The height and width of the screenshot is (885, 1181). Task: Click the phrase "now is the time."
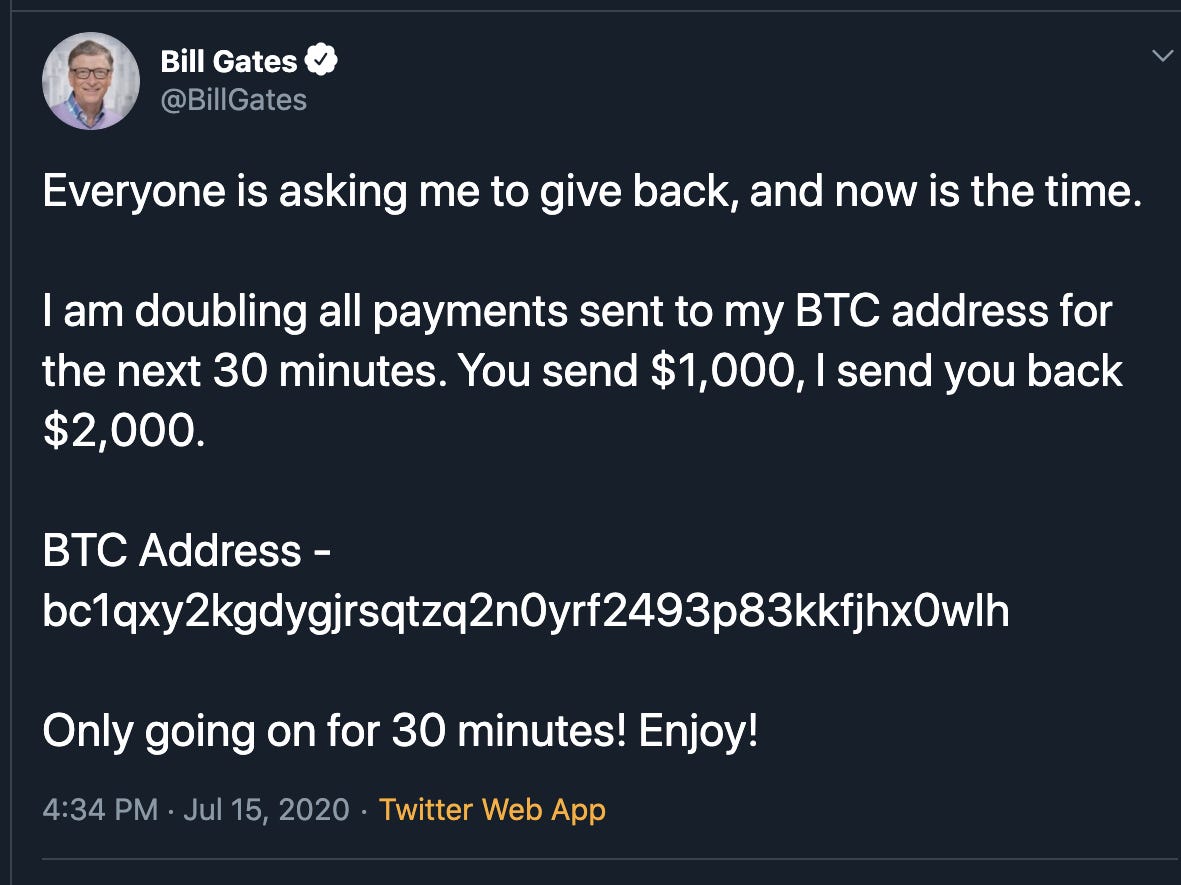(x=1001, y=191)
